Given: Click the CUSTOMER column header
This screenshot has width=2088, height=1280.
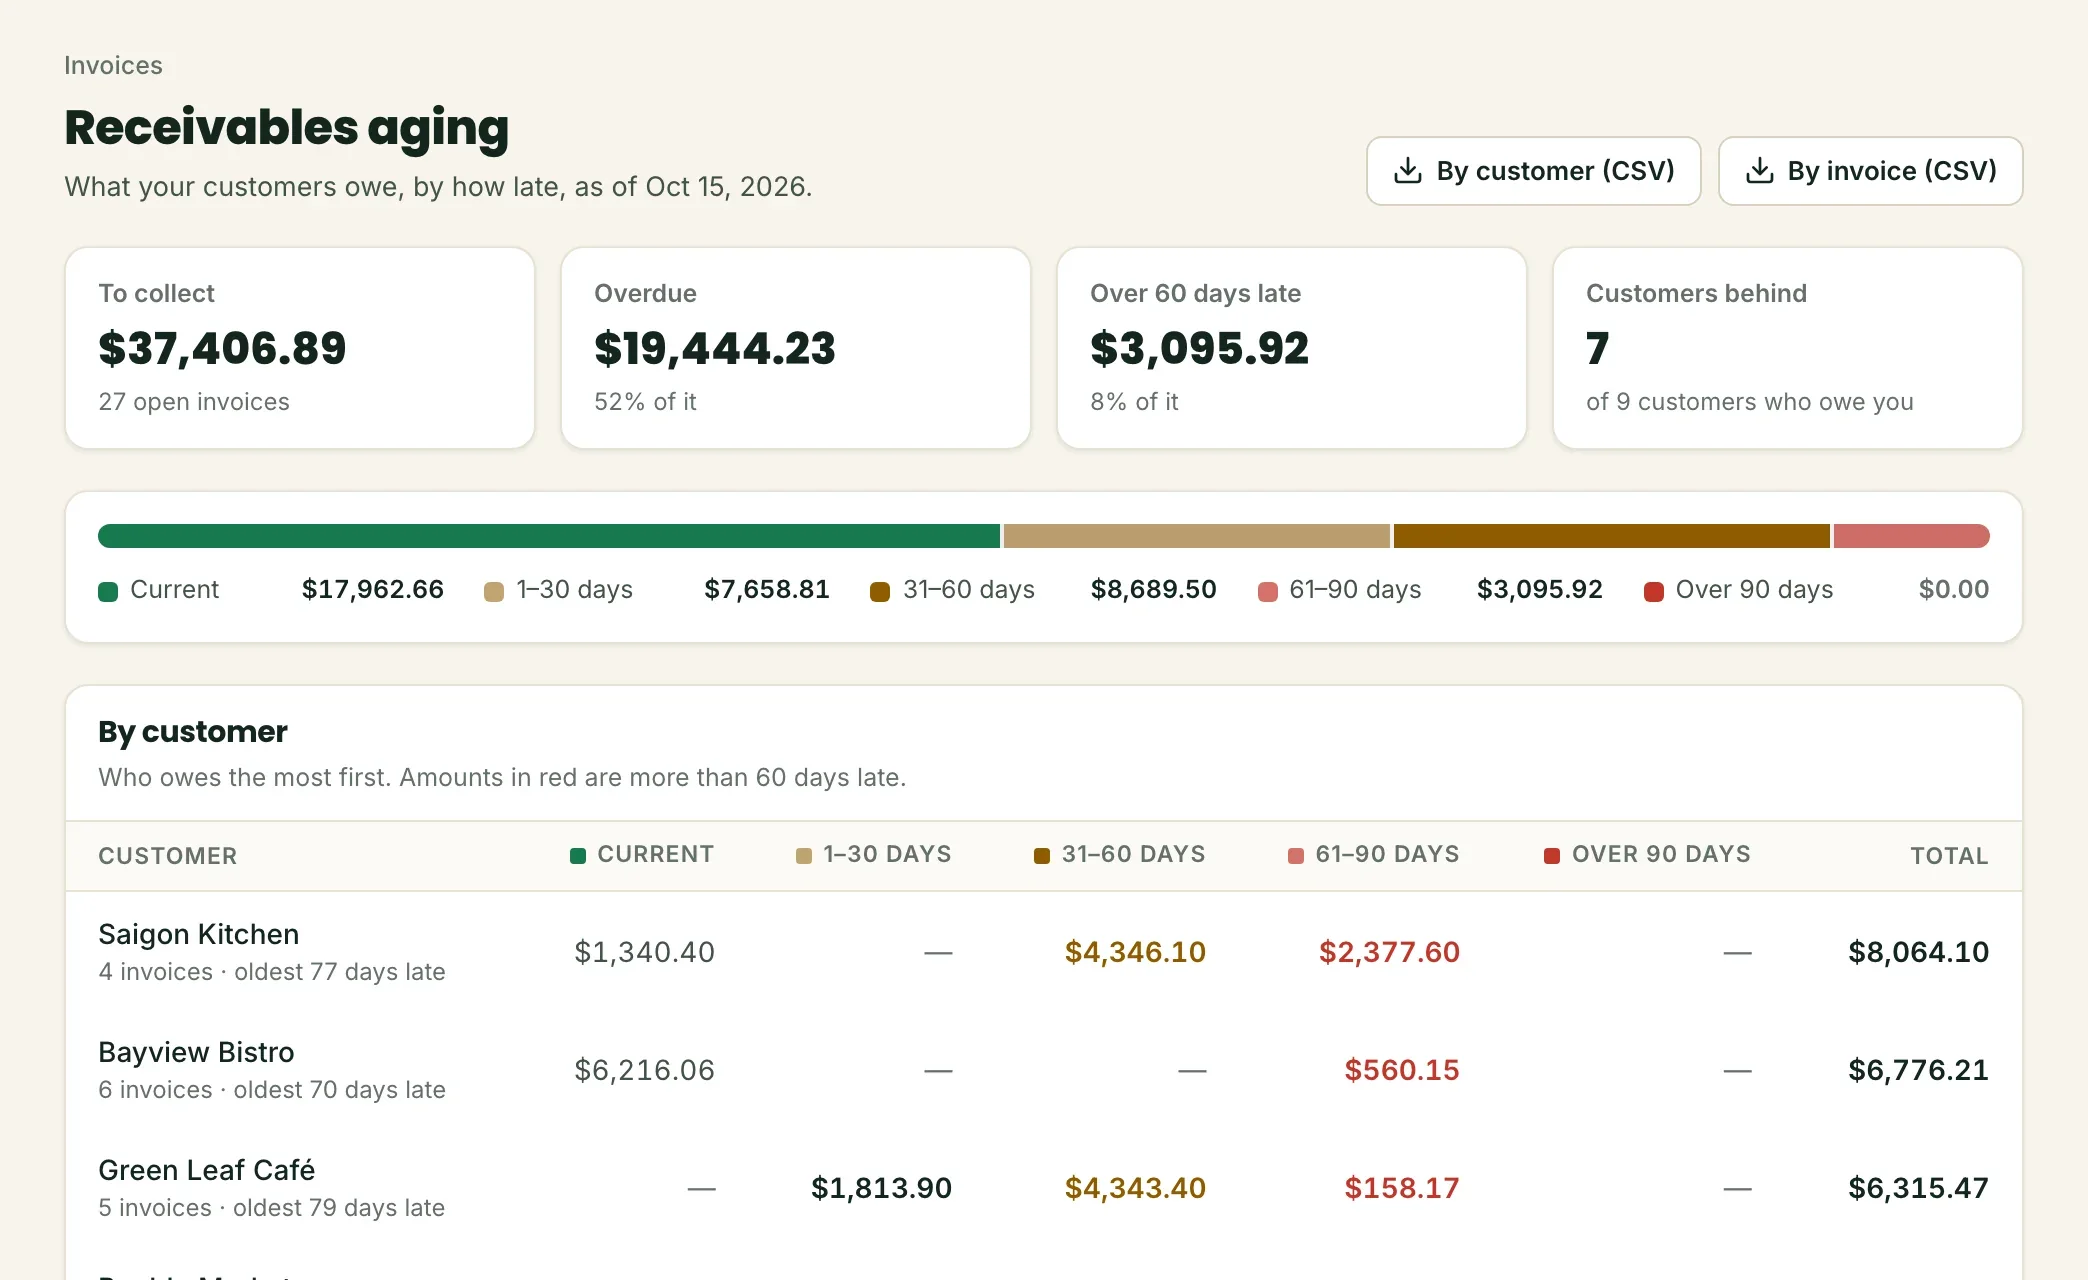Looking at the screenshot, I should pos(168,856).
